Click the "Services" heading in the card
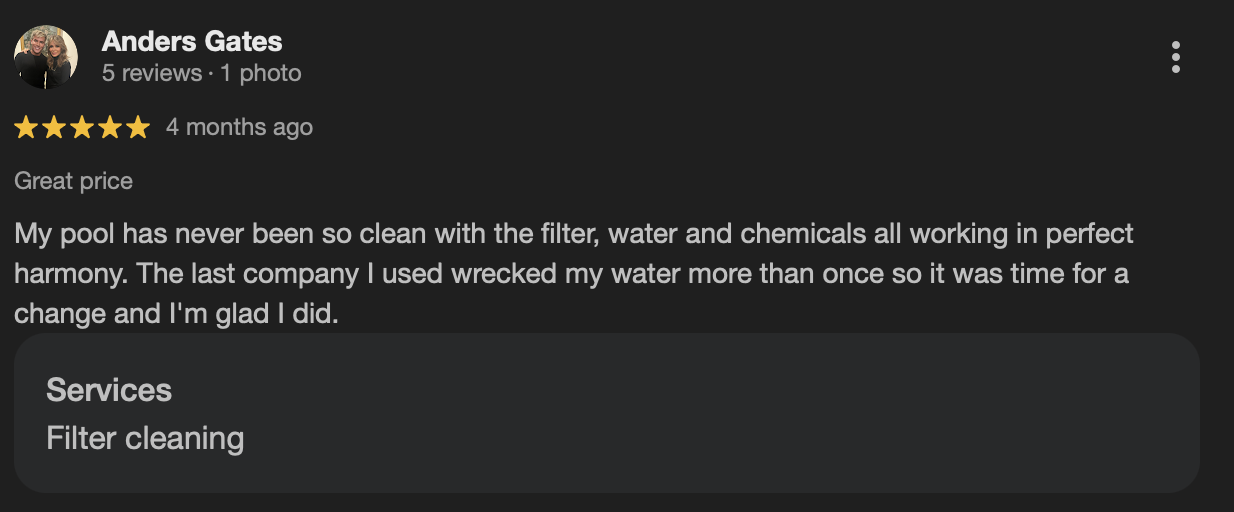1234x512 pixels. pyautogui.click(x=109, y=390)
